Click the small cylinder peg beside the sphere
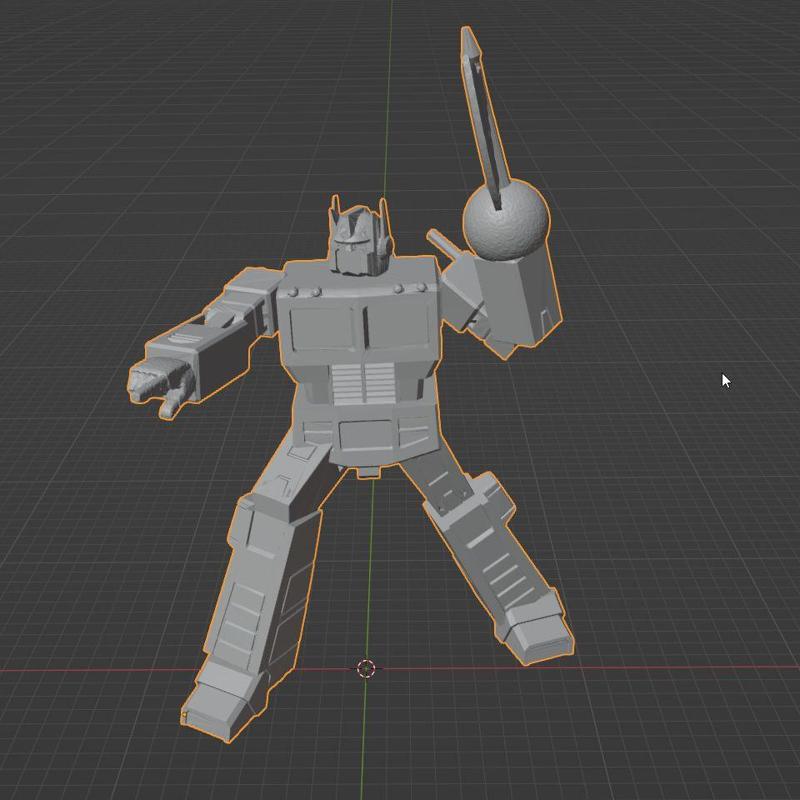Viewport: 800px width, 800px height. click(440, 243)
